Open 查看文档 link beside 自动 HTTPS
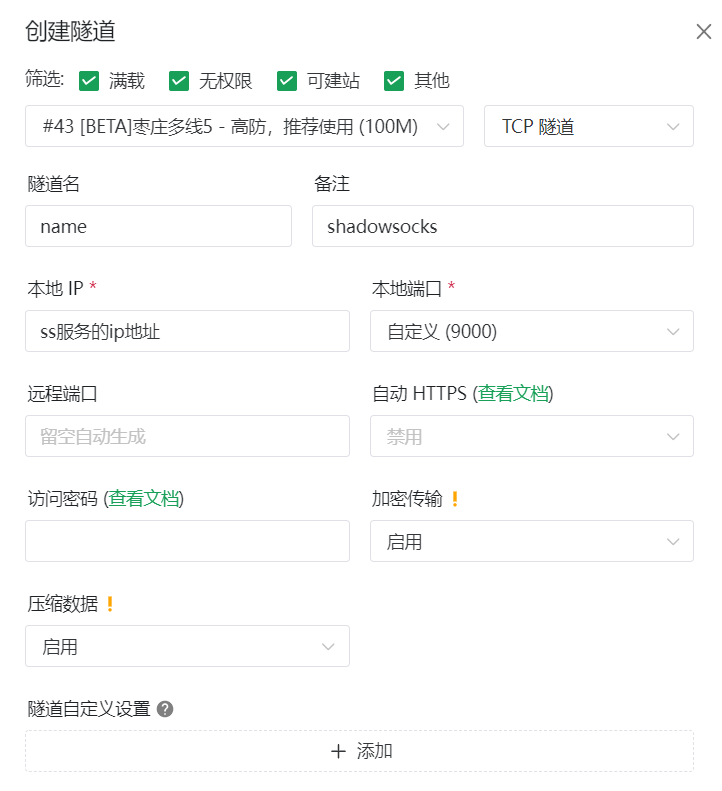The image size is (722, 791). pyautogui.click(x=513, y=393)
